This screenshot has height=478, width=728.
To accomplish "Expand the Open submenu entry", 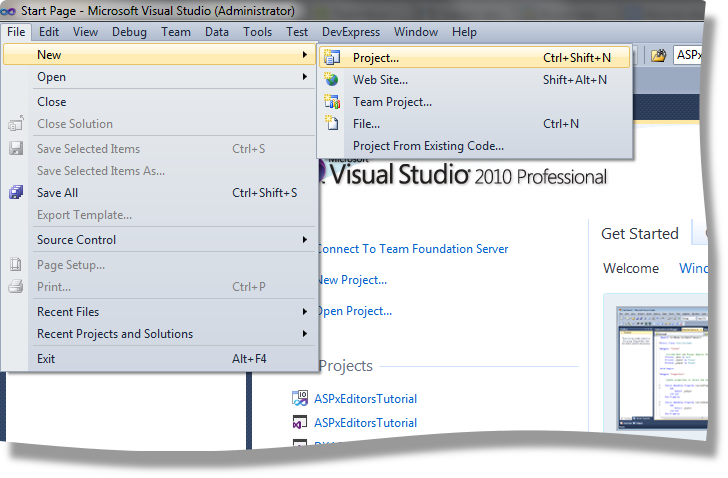I will point(159,77).
